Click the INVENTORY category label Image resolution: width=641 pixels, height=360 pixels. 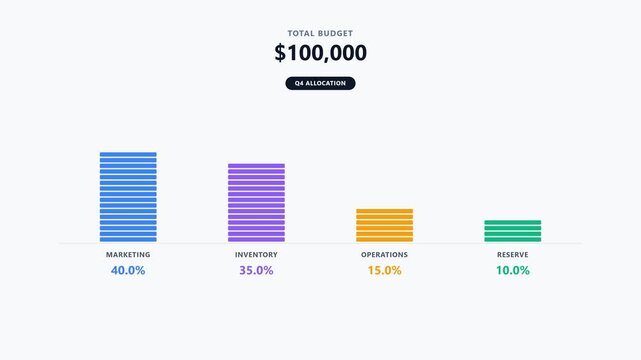click(x=256, y=255)
